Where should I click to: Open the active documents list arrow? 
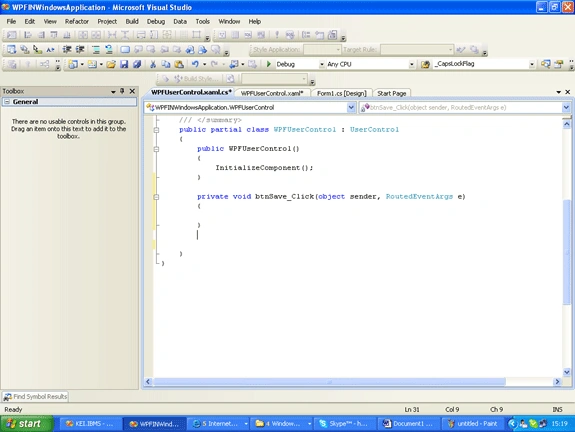click(558, 92)
